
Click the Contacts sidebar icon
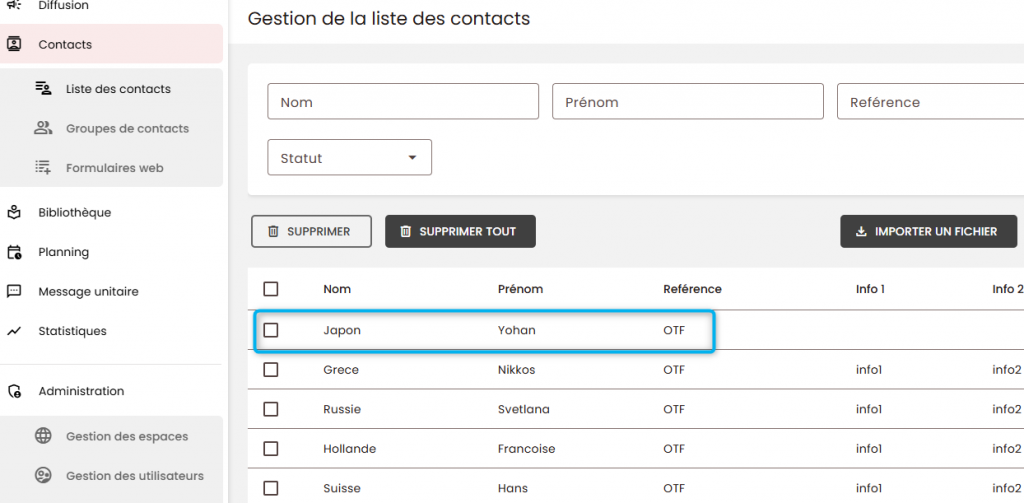(x=14, y=44)
